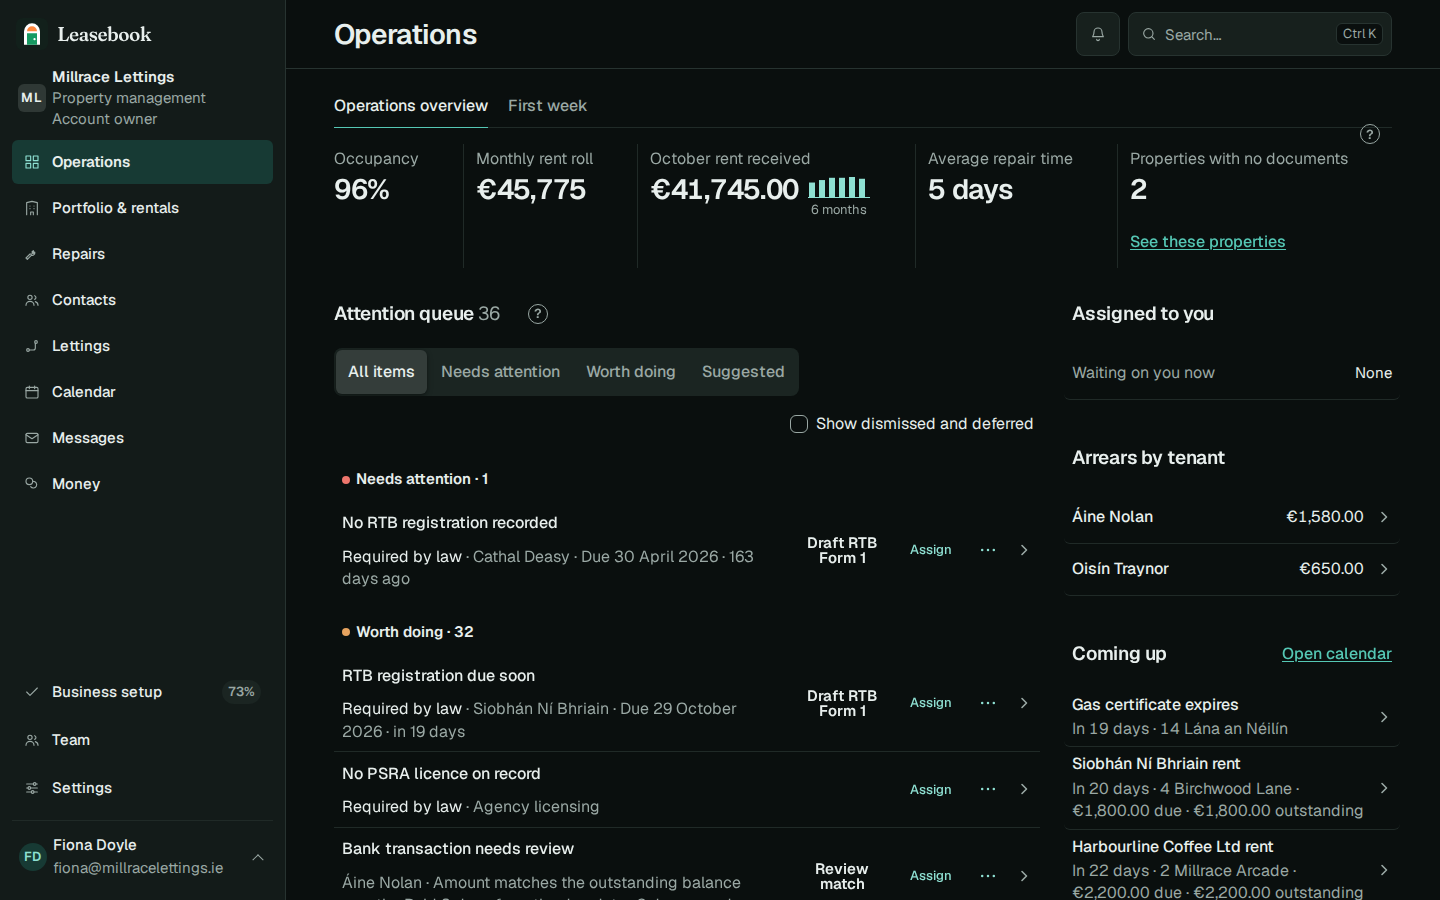Click the Portfolio & rentals building icon
This screenshot has width=1440, height=900.
pos(32,208)
